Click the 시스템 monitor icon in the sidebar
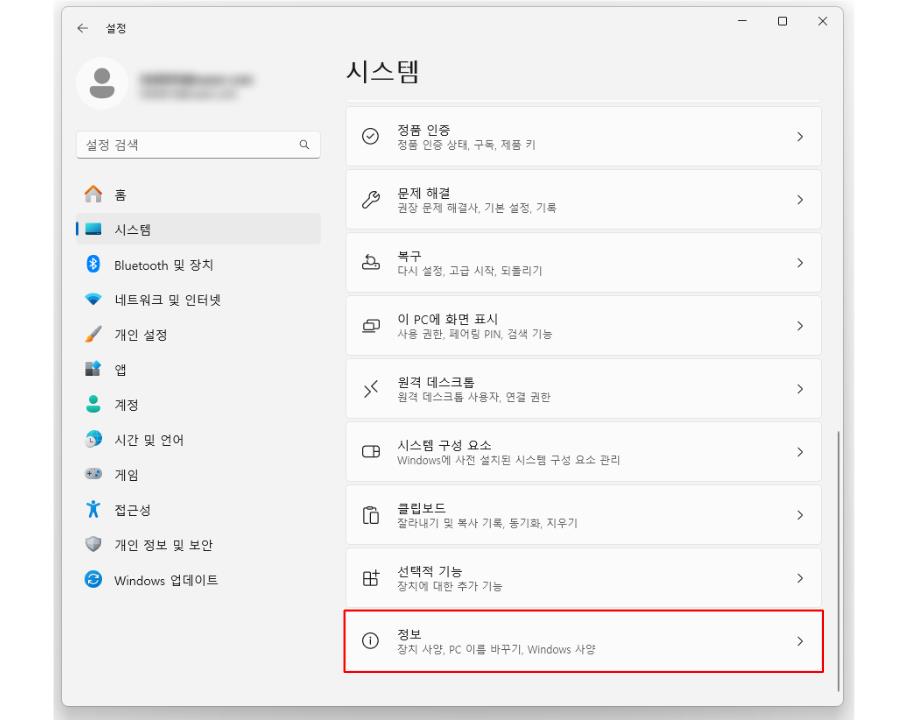Viewport: 907px width, 720px height. tap(93, 229)
